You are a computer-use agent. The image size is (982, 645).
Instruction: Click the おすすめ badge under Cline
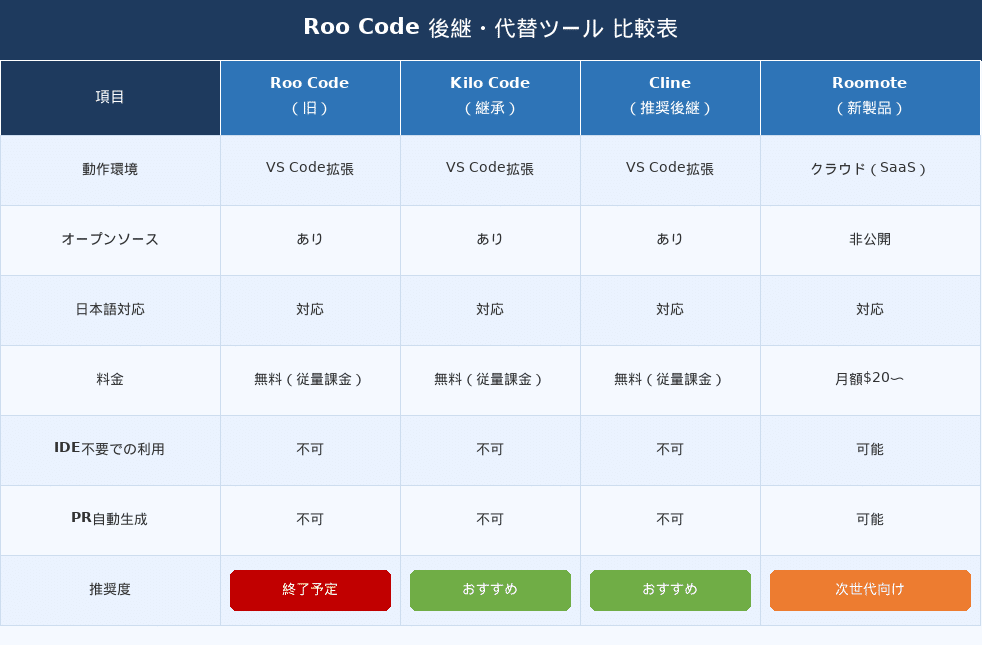[x=670, y=590]
